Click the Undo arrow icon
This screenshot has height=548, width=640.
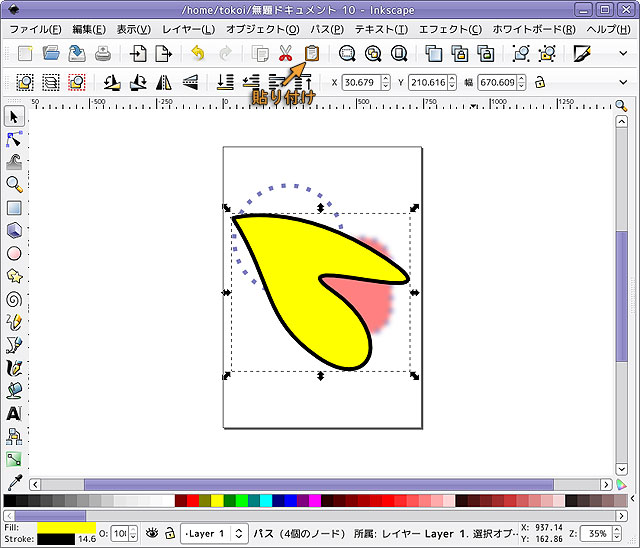pyautogui.click(x=197, y=53)
